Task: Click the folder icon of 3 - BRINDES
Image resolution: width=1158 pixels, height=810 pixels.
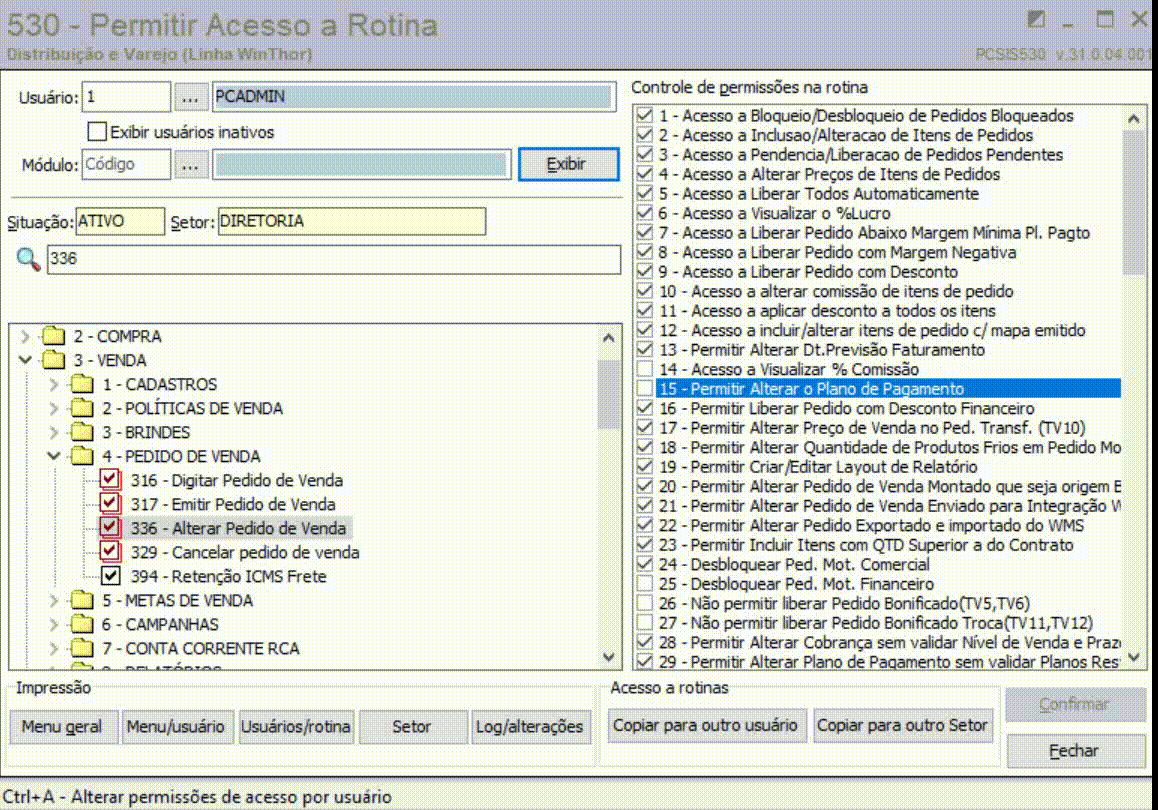Action: [x=82, y=433]
